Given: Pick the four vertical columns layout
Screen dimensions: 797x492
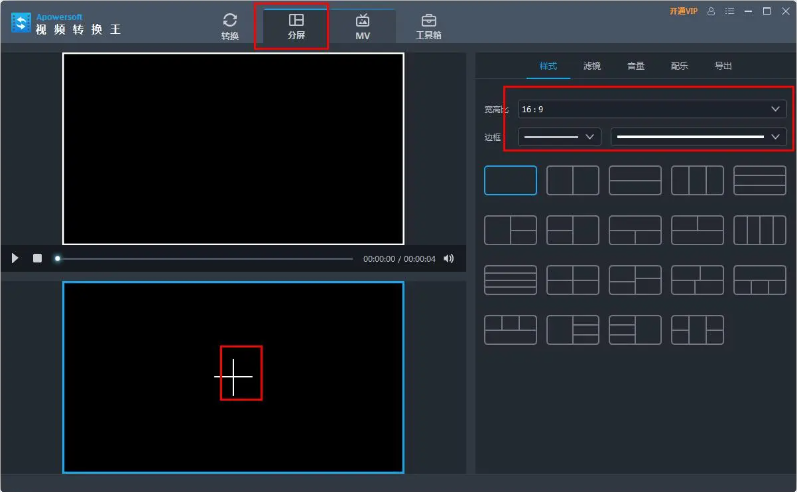Looking at the screenshot, I should pos(759,230).
